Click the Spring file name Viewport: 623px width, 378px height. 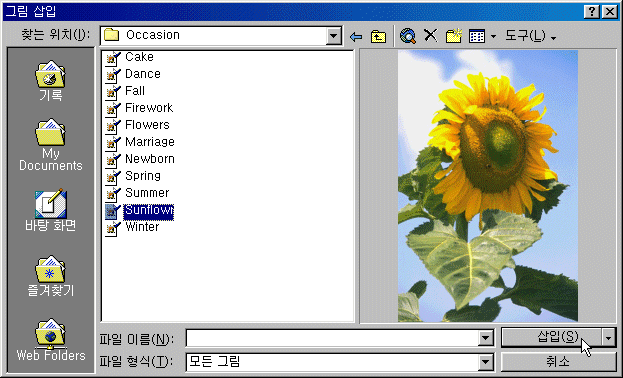point(143,176)
